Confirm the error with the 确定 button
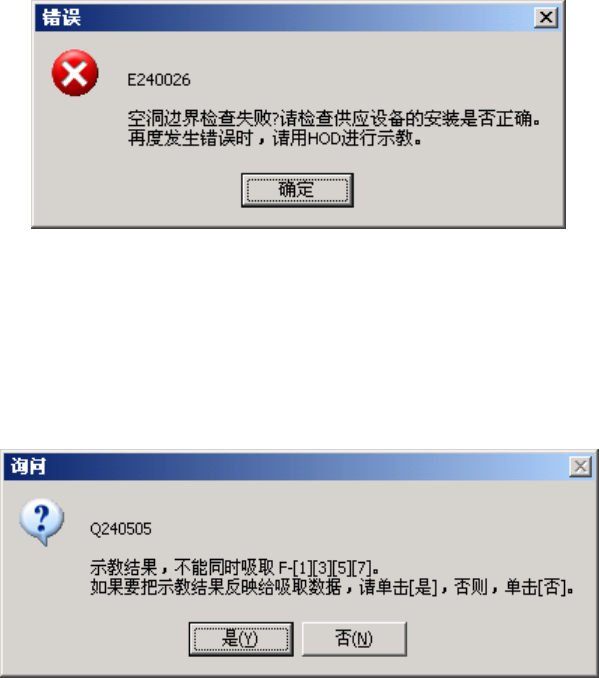The image size is (599, 678). click(297, 190)
